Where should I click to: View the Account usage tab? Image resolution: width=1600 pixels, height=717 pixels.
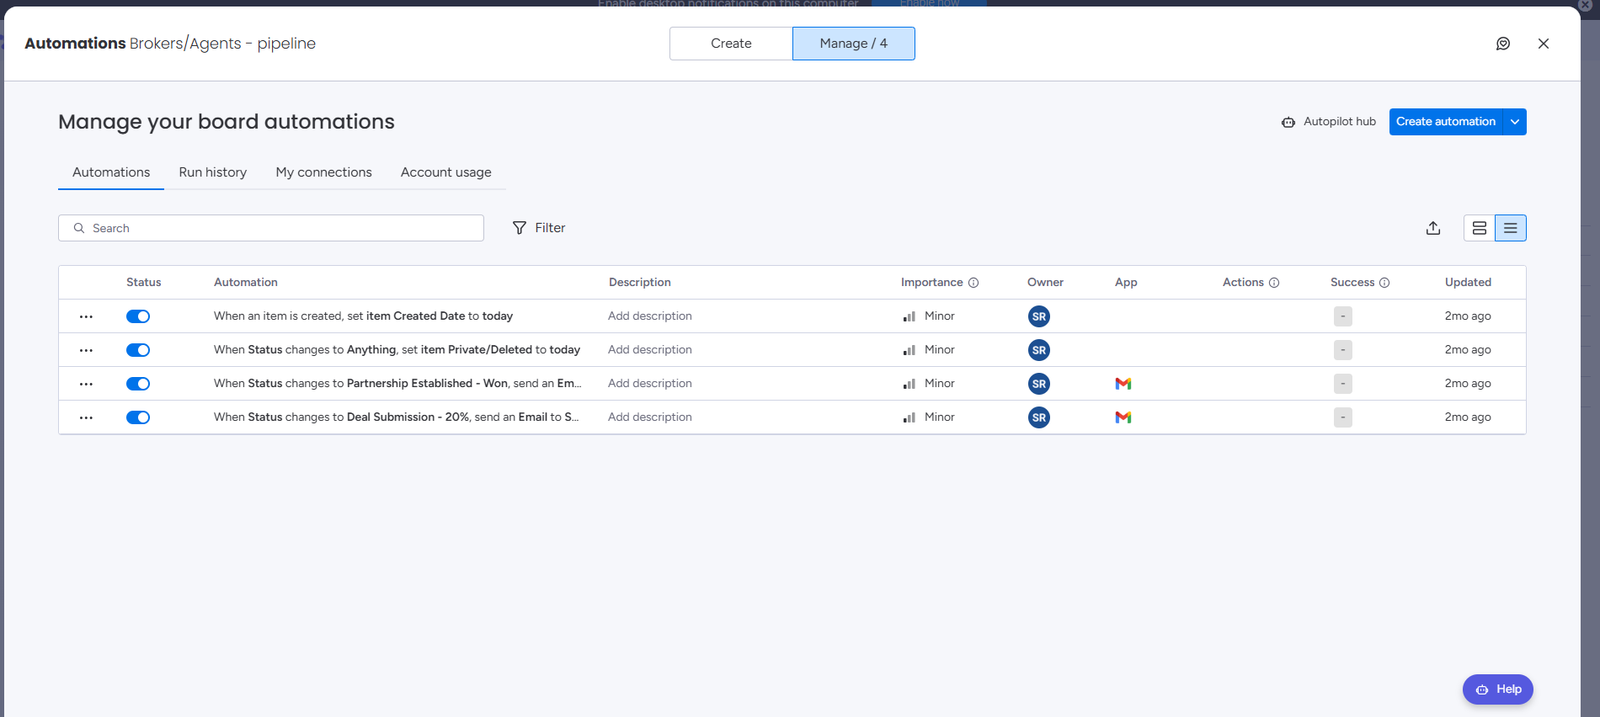[446, 172]
